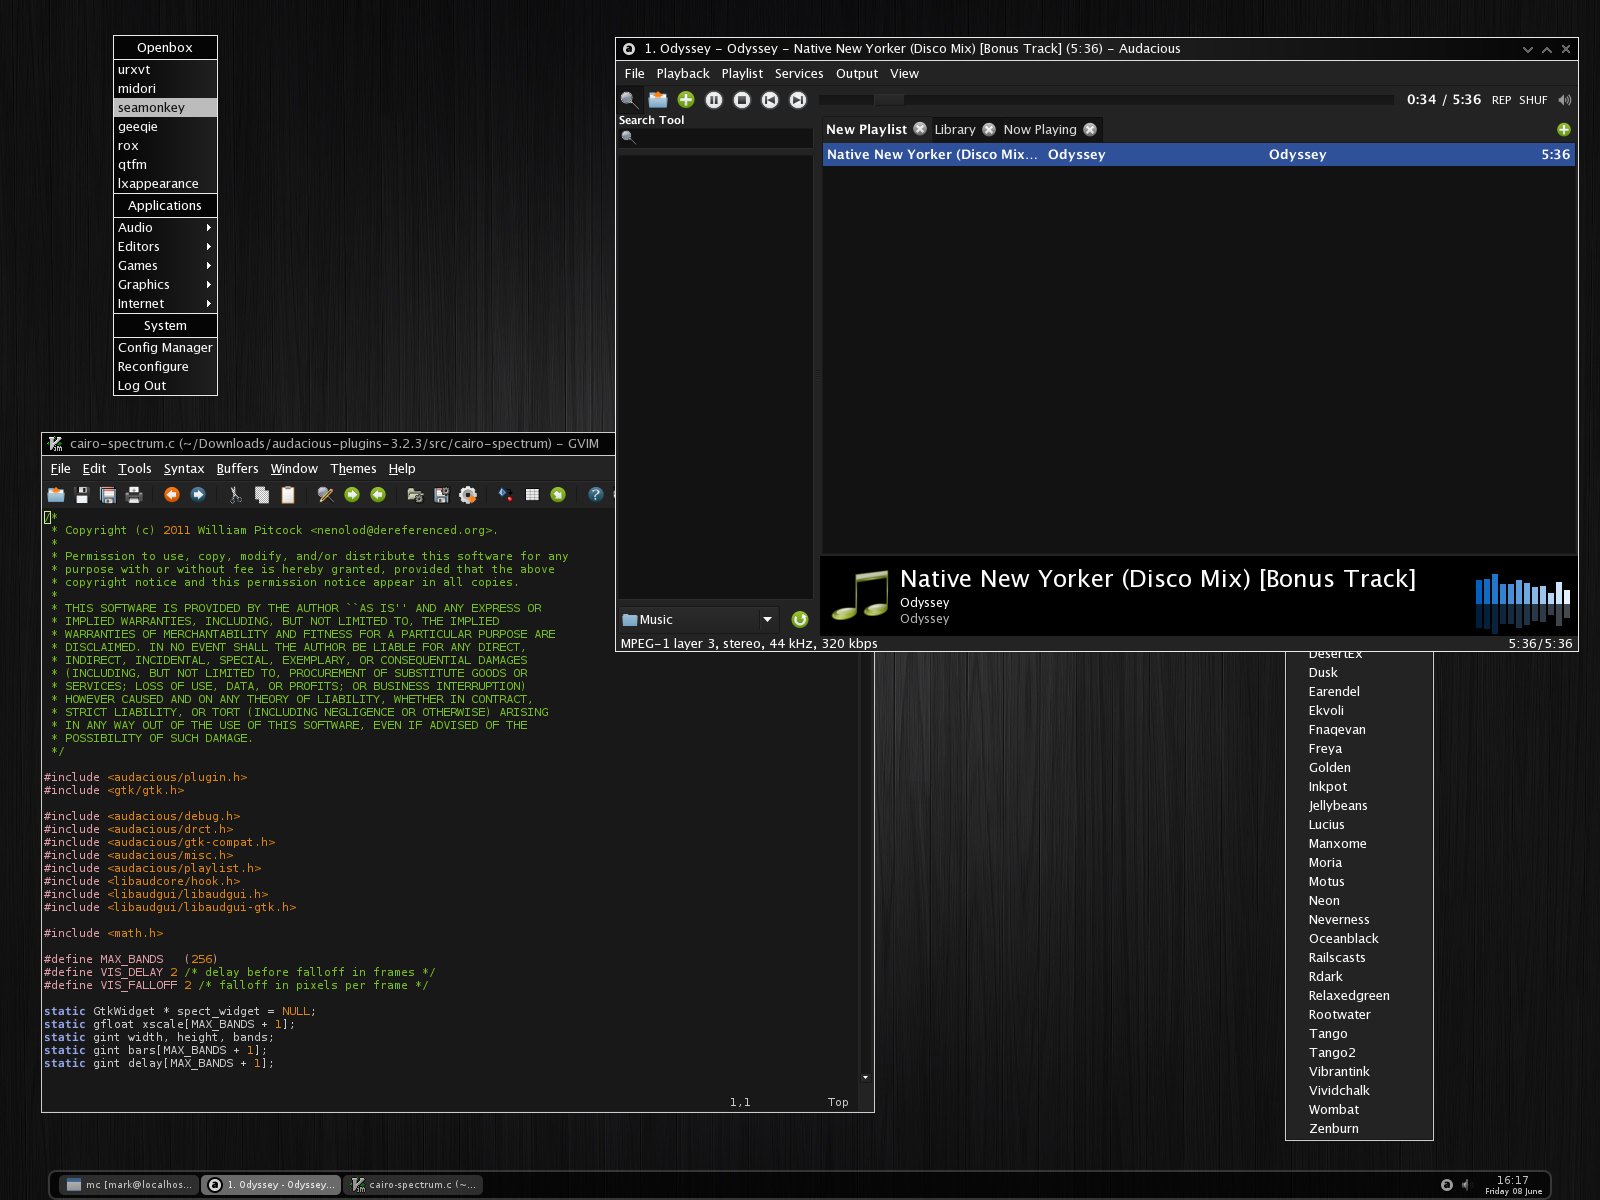Switch to mc terminal in the taskbar
This screenshot has height=1200, width=1600.
(x=129, y=1185)
